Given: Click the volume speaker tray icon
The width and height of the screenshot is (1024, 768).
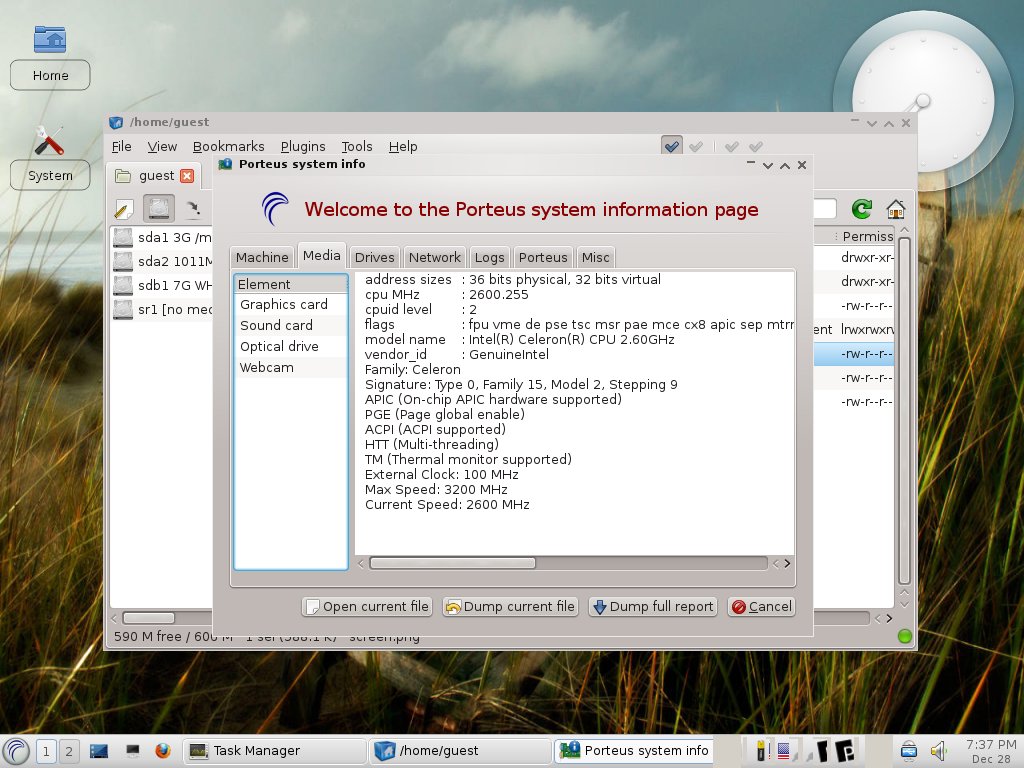Looking at the screenshot, I should [x=938, y=751].
